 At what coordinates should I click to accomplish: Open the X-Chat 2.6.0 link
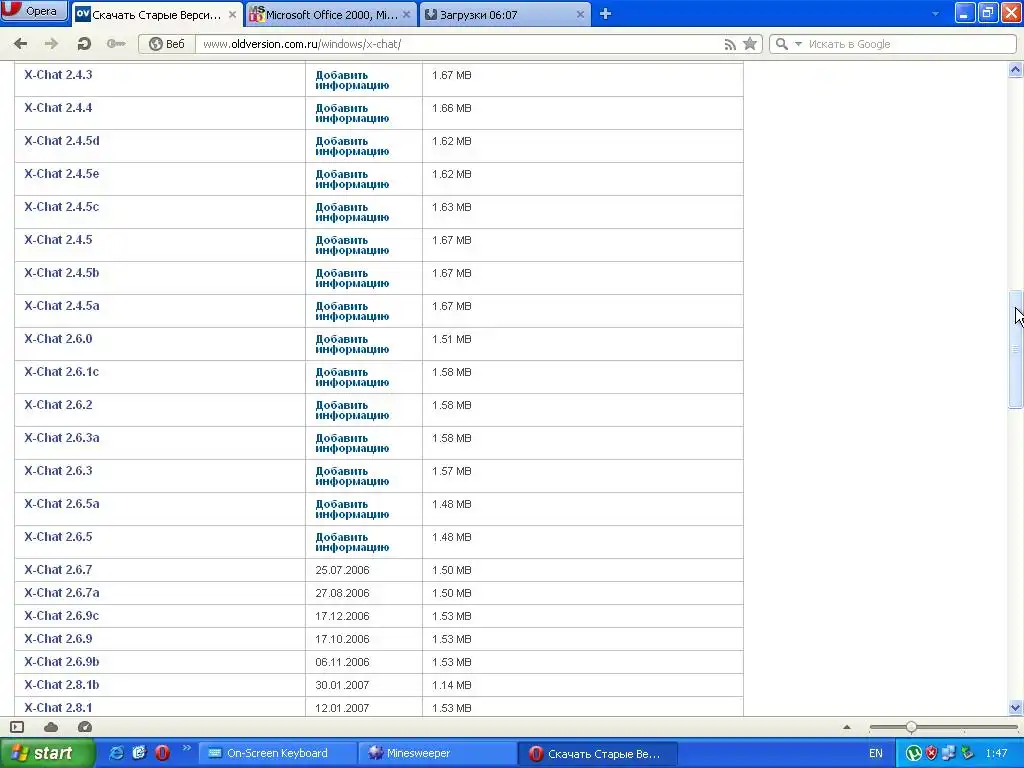pos(58,338)
